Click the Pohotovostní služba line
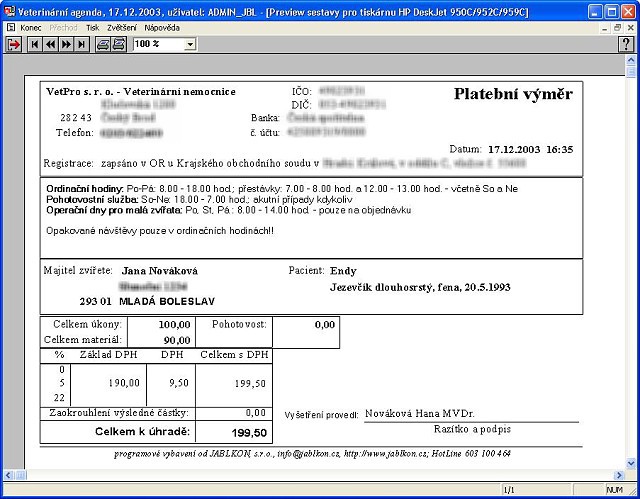The image size is (640, 499). (x=199, y=200)
